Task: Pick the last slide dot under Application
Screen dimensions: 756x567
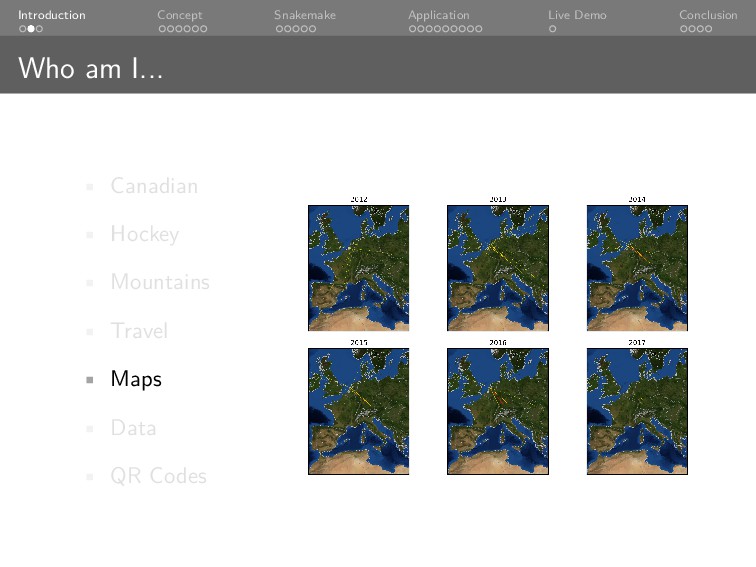Action: pos(478,29)
